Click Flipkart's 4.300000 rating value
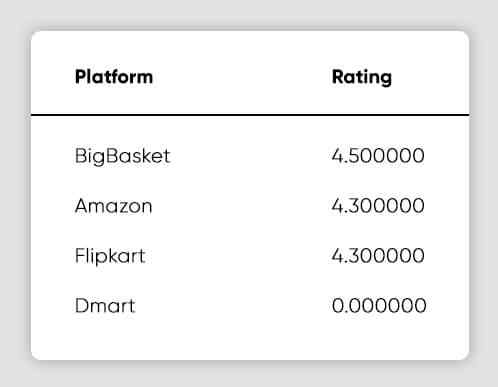 [378, 256]
